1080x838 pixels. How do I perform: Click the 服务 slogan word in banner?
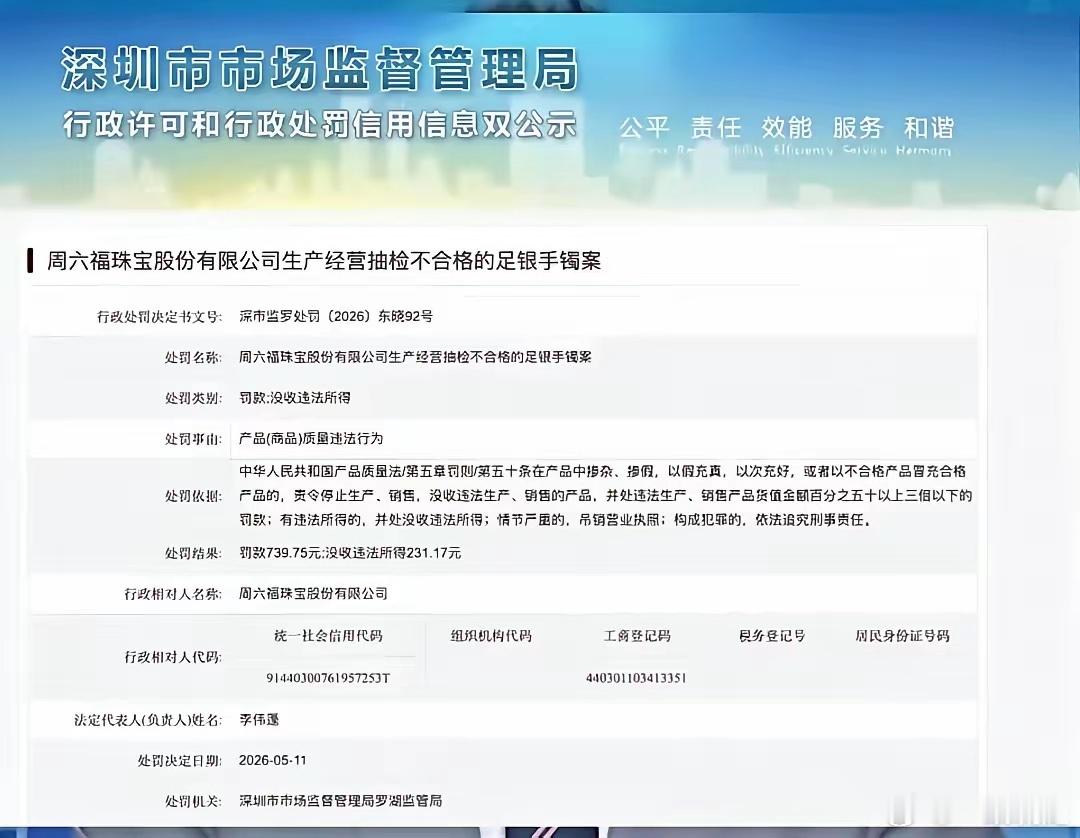858,127
